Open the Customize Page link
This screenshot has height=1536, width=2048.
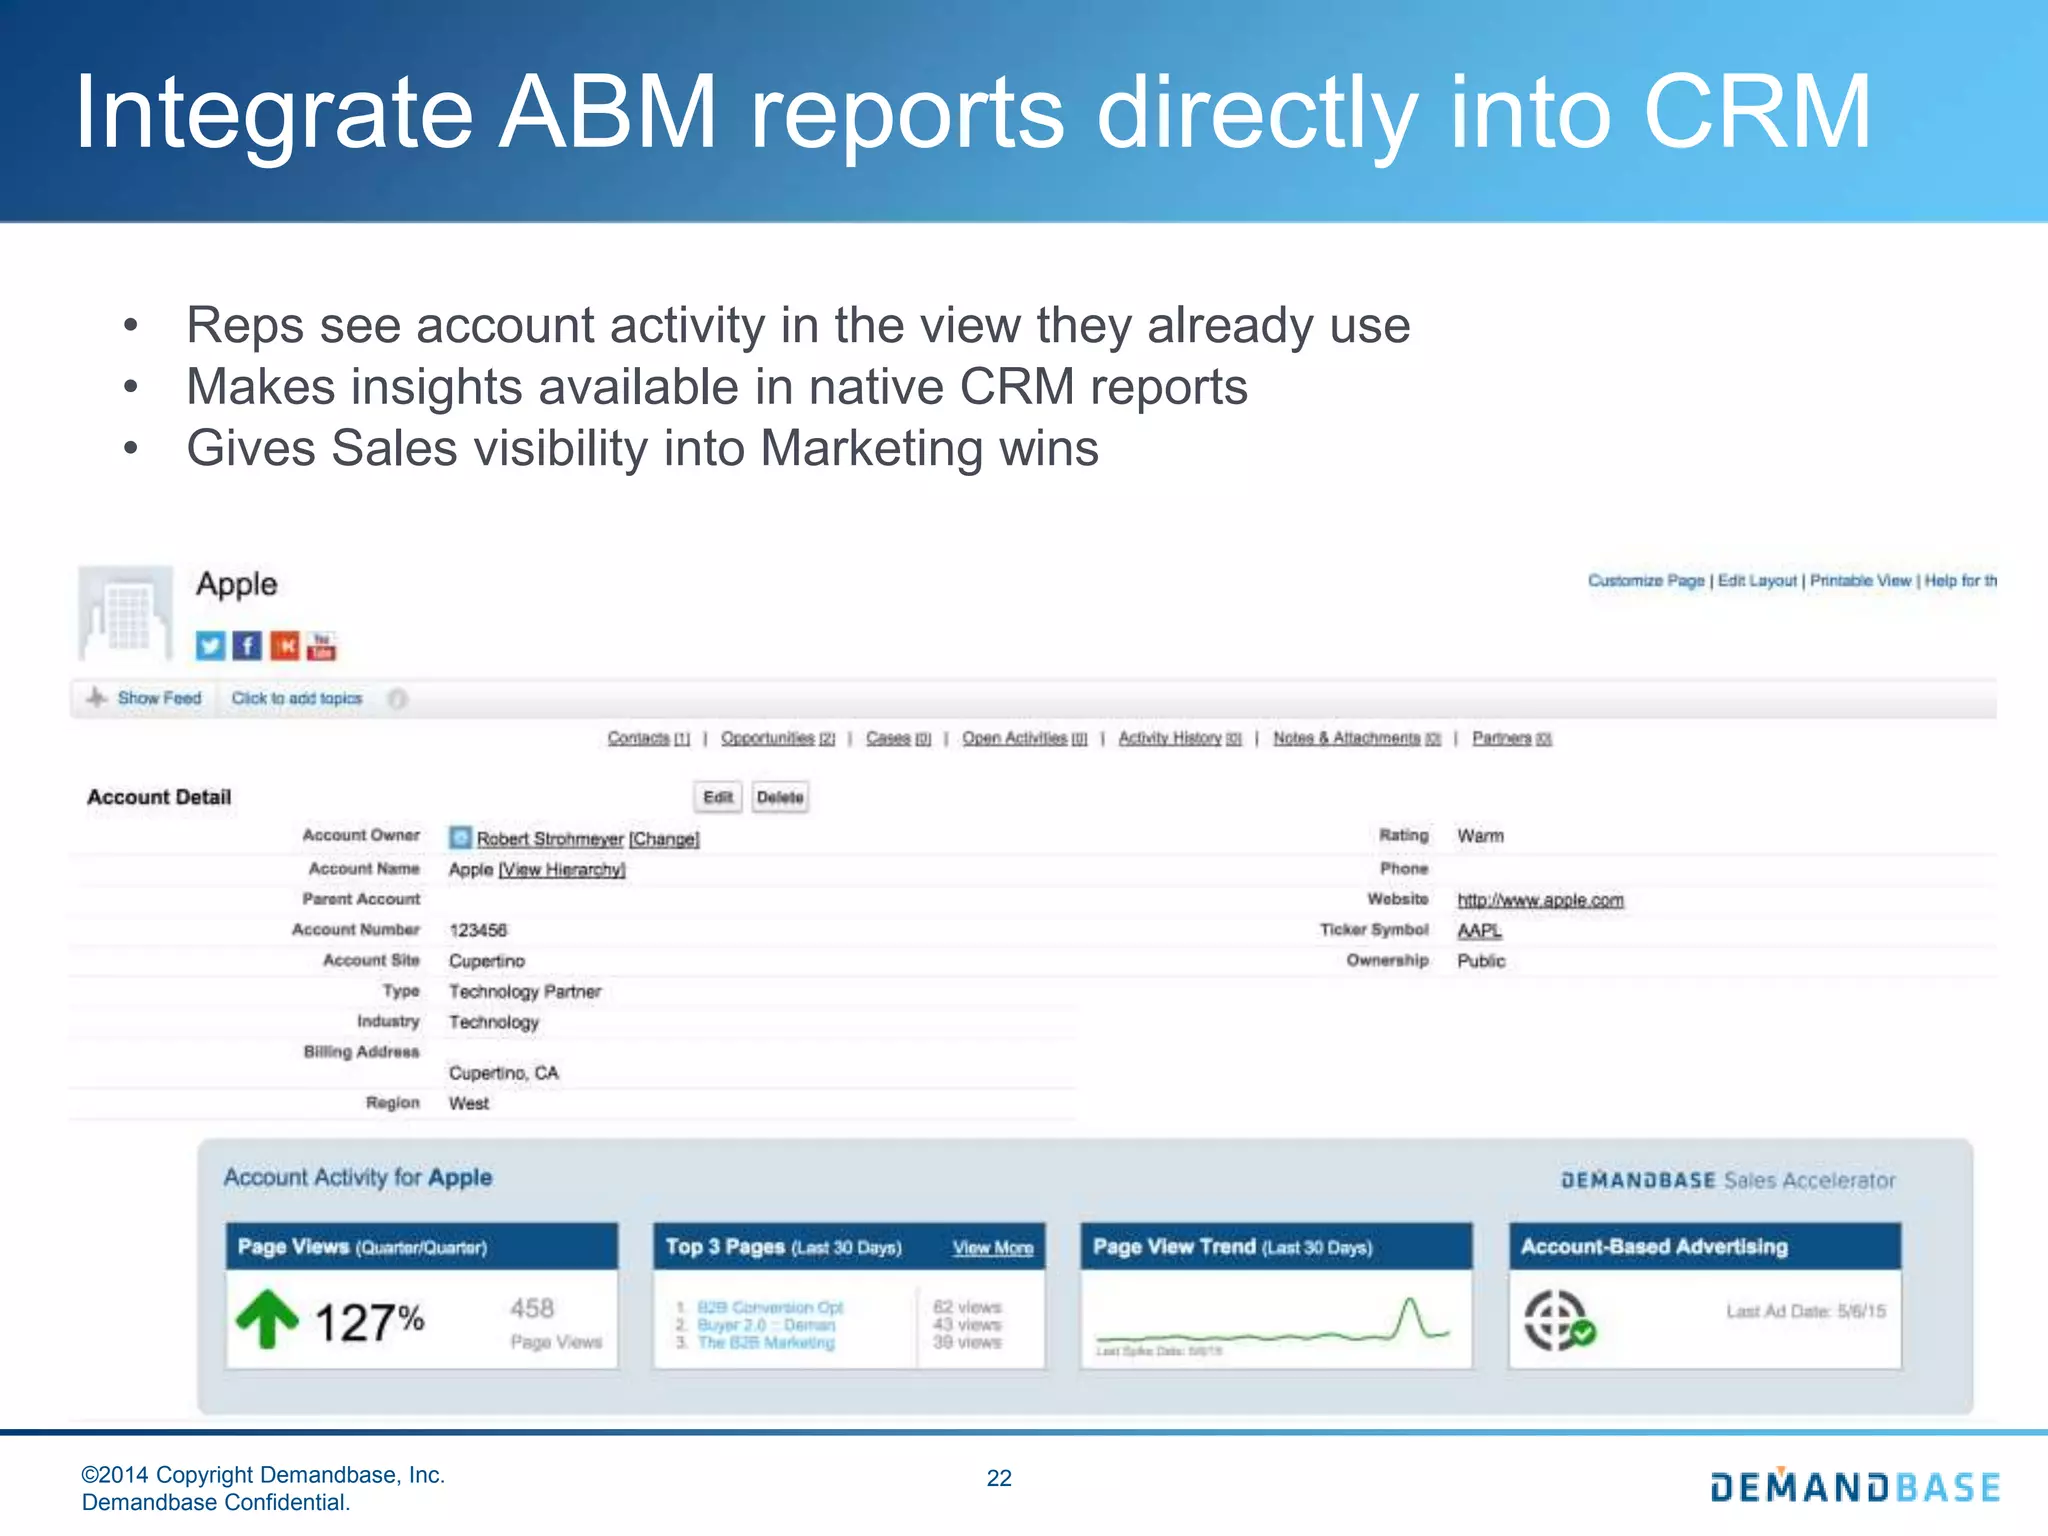(x=1646, y=581)
